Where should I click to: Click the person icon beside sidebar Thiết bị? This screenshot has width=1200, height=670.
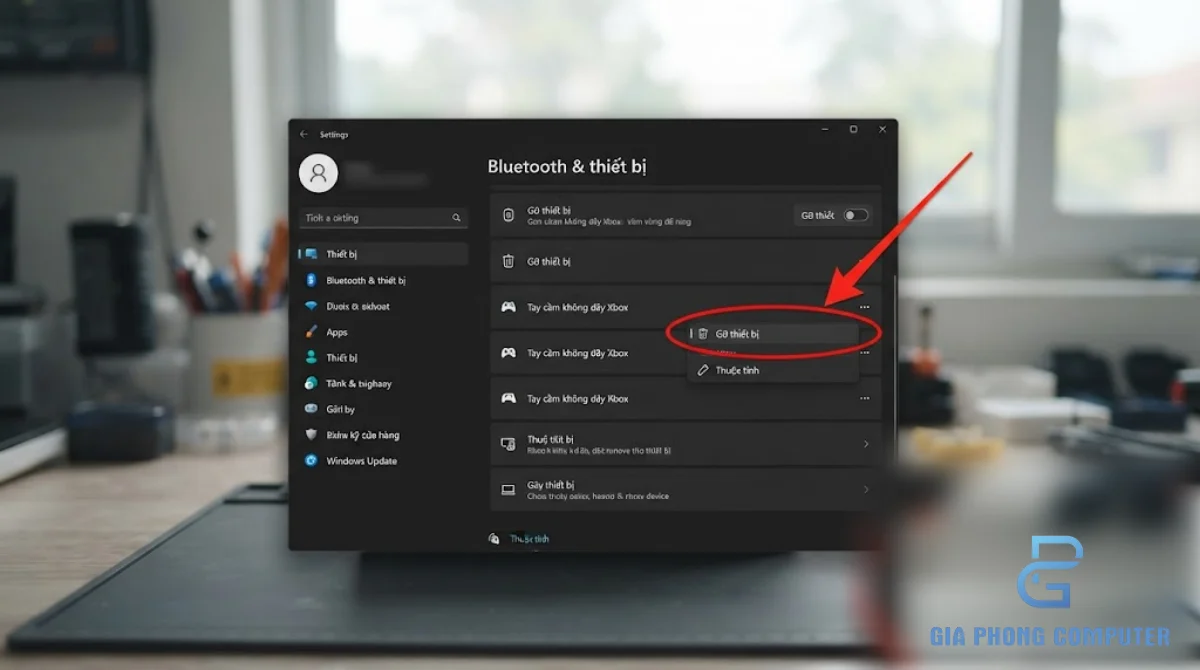point(311,358)
